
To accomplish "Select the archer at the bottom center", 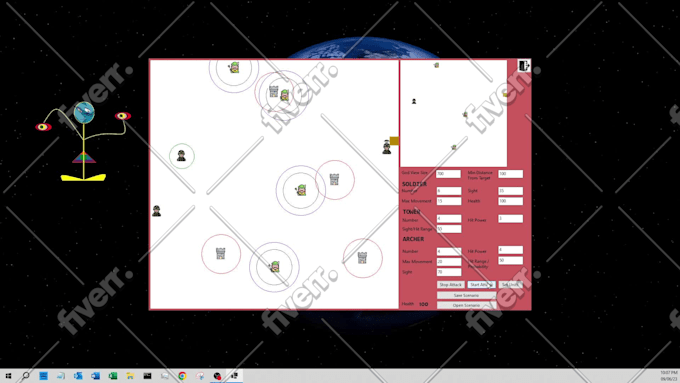I will (x=275, y=267).
